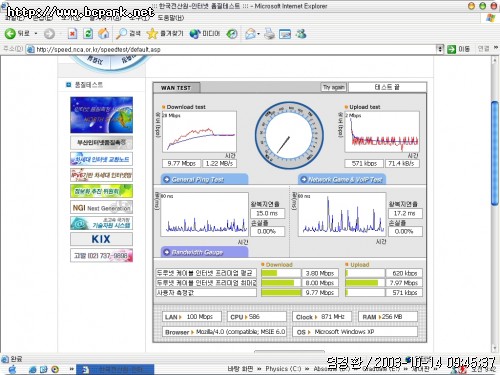This screenshot has width=500, height=375.
Task: Click the Physics (C:) taskbar toolbar item
Action: click(283, 369)
